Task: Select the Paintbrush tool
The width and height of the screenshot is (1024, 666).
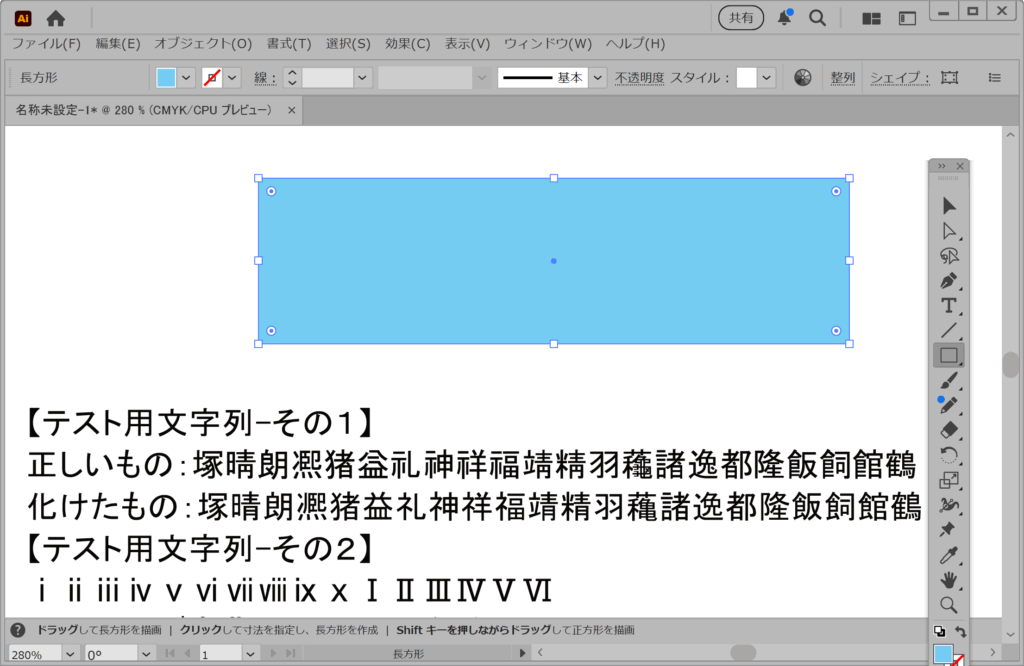Action: point(948,380)
